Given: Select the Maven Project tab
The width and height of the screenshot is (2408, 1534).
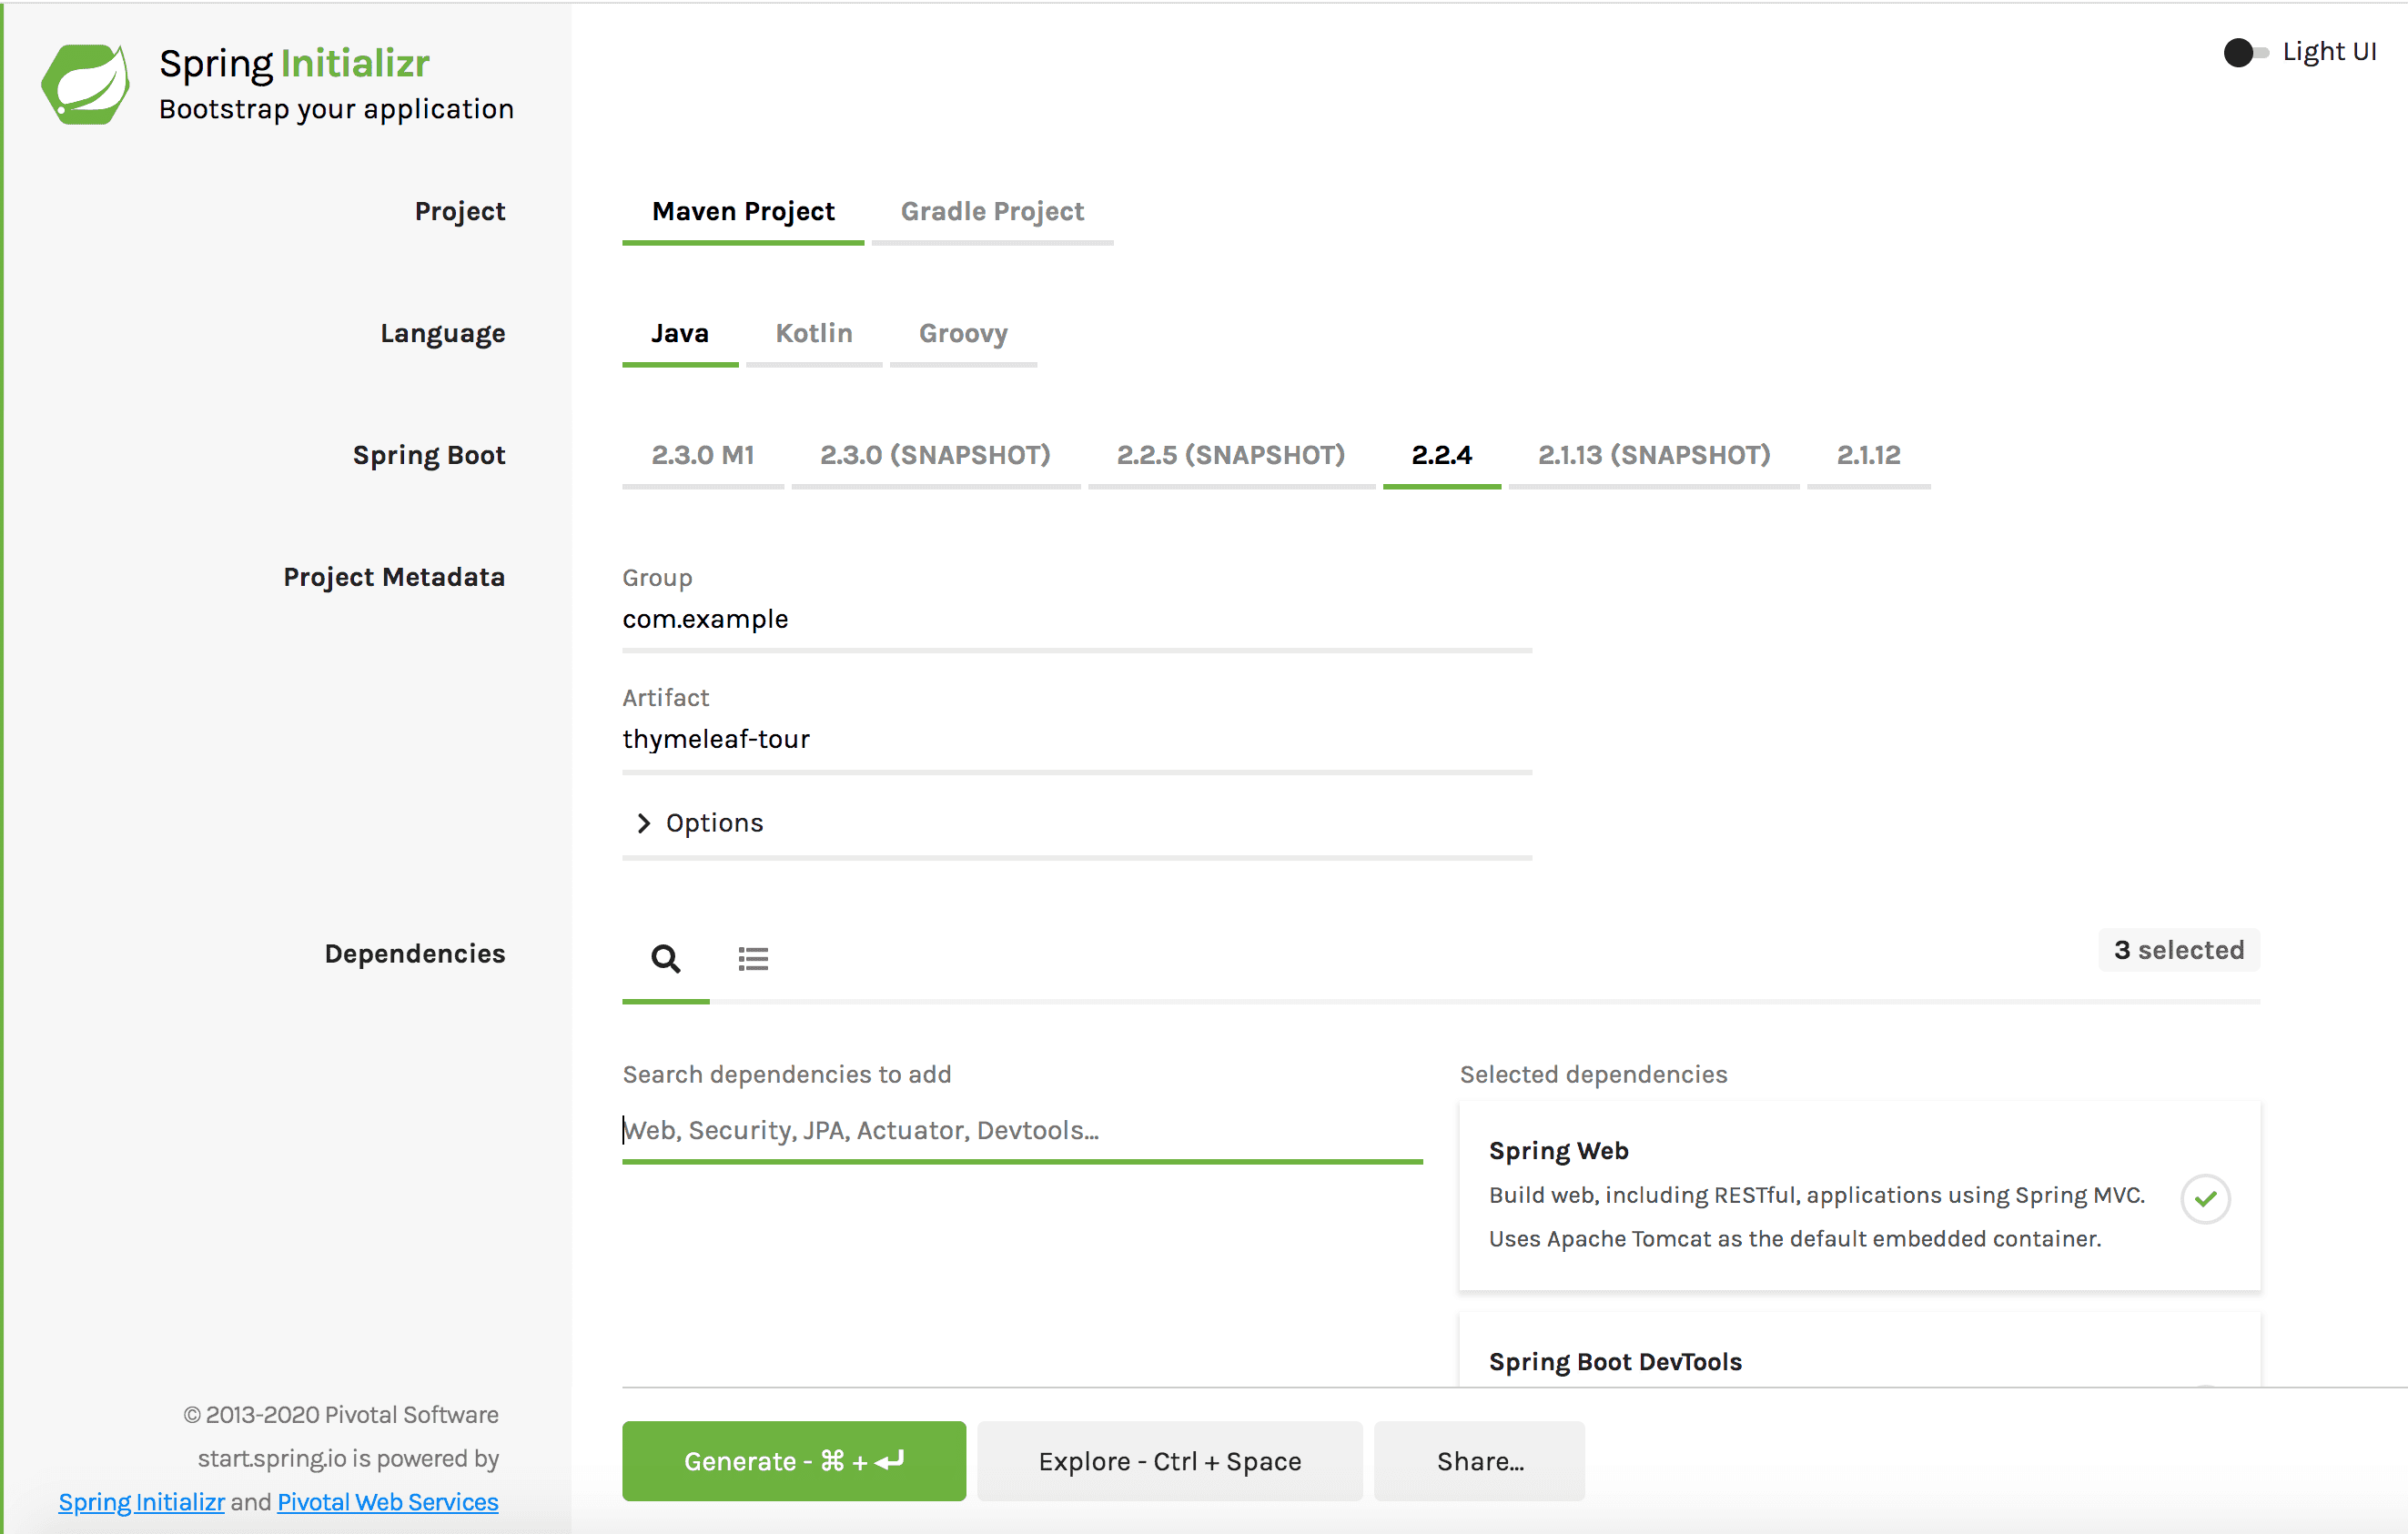Looking at the screenshot, I should coord(743,211).
